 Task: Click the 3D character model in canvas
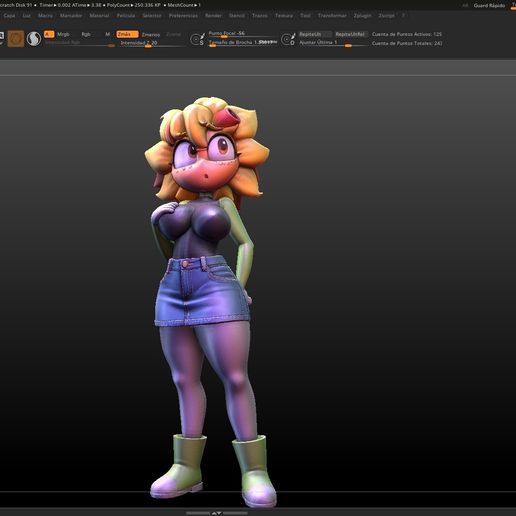pyautogui.click(x=207, y=300)
